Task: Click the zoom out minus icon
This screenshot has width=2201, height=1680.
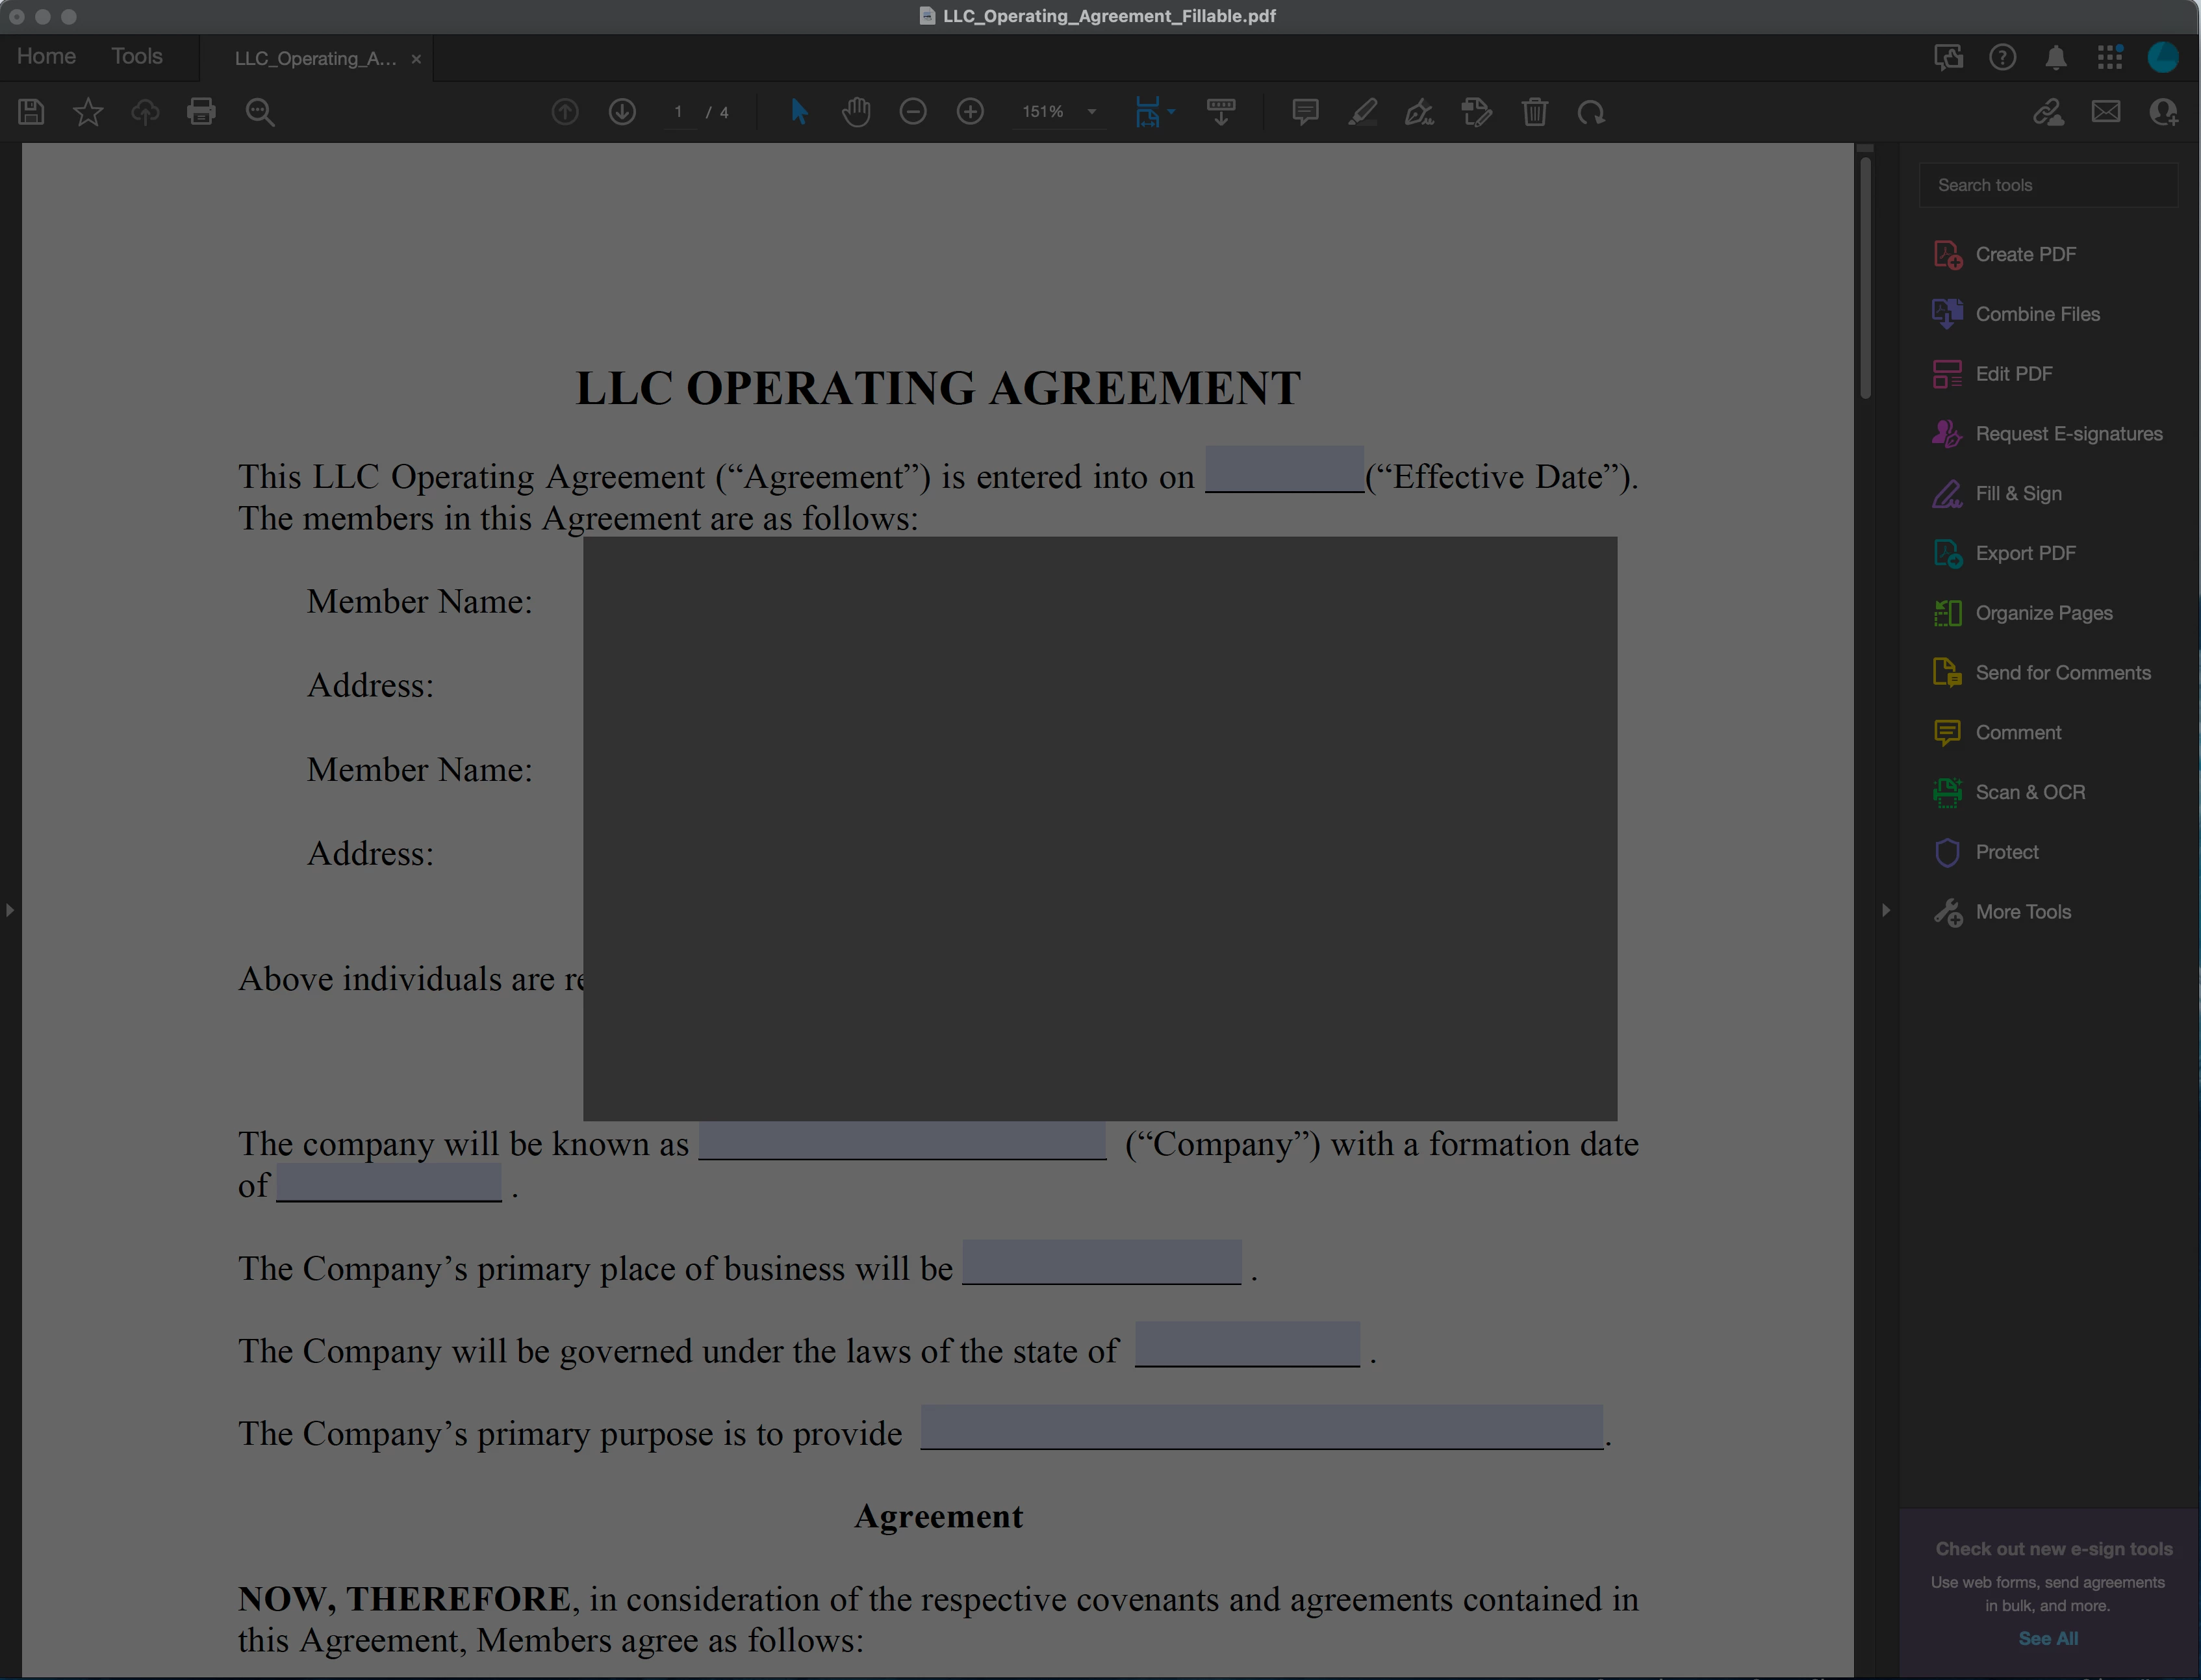Action: (913, 112)
